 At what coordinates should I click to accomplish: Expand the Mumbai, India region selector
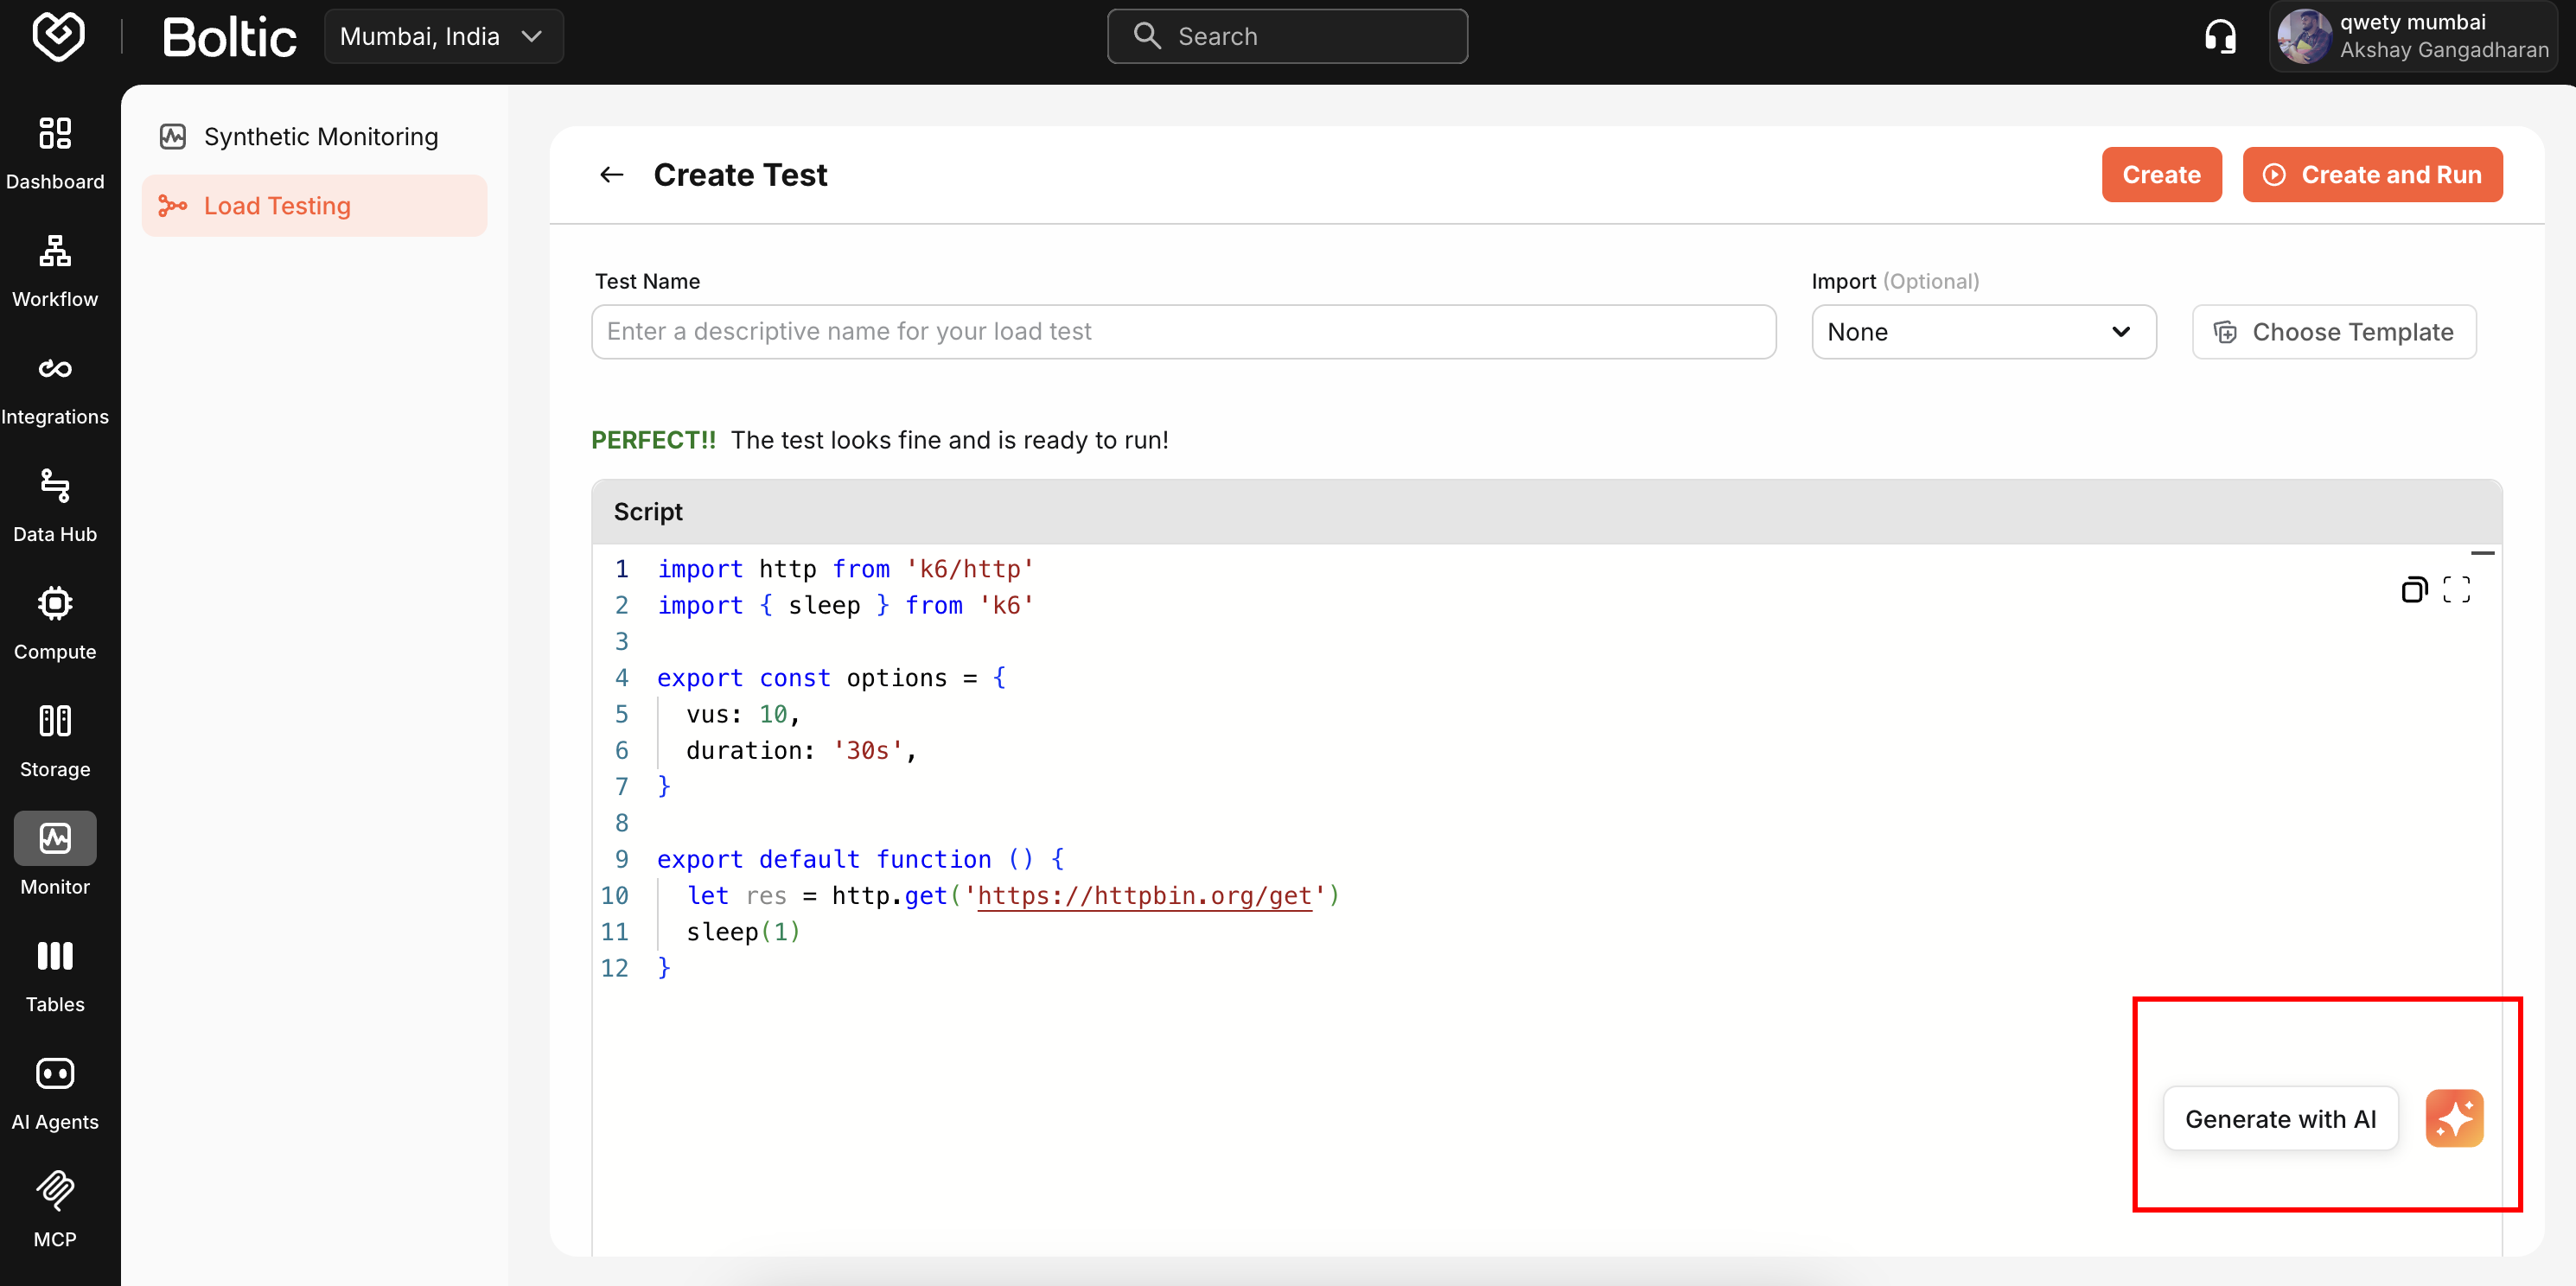(x=443, y=35)
